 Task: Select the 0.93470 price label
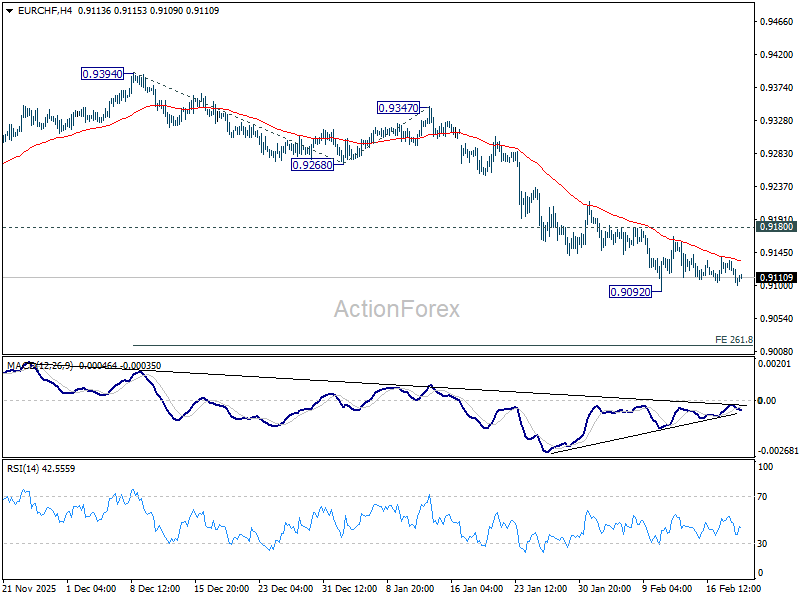click(398, 108)
